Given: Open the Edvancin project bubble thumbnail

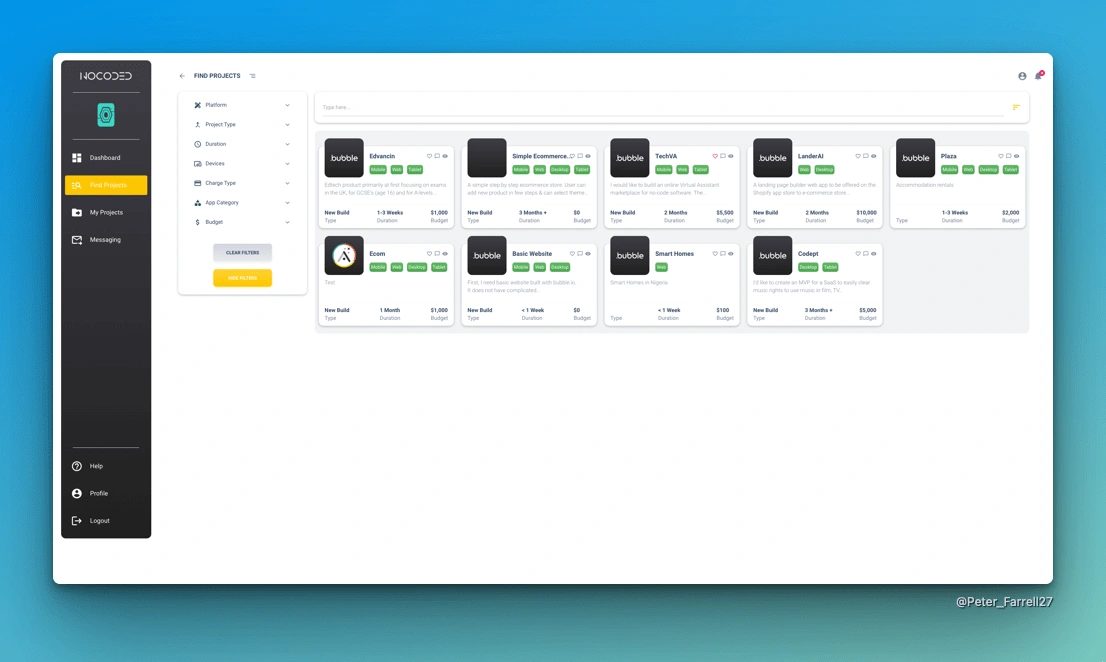Looking at the screenshot, I should pos(344,158).
